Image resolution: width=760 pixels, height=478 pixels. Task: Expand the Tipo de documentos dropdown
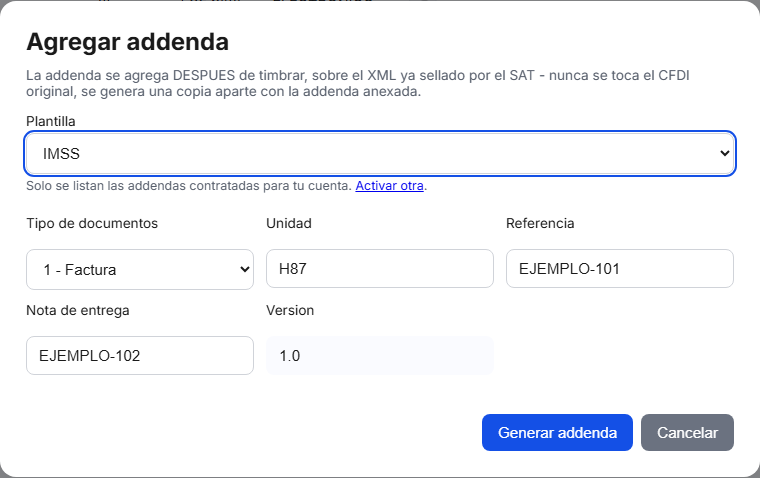[x=140, y=270]
